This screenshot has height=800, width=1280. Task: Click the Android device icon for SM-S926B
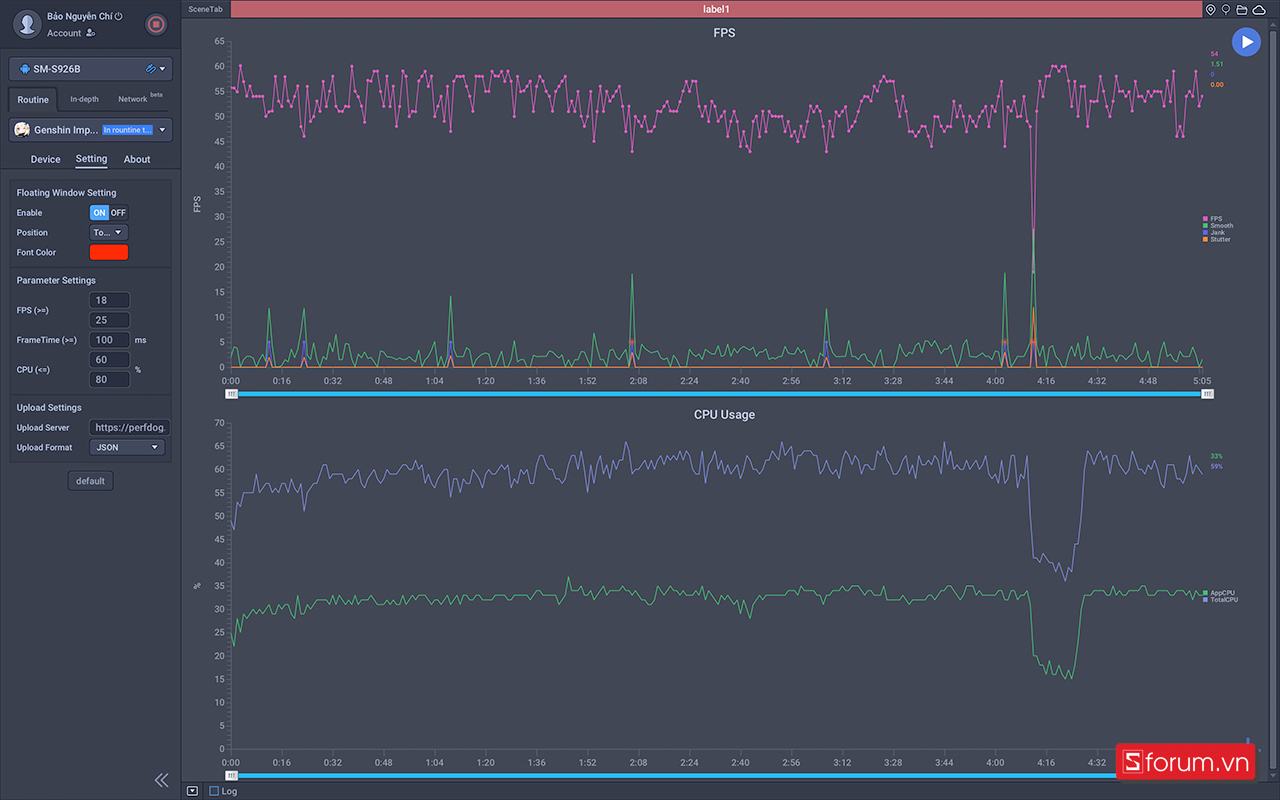[x=25, y=69]
